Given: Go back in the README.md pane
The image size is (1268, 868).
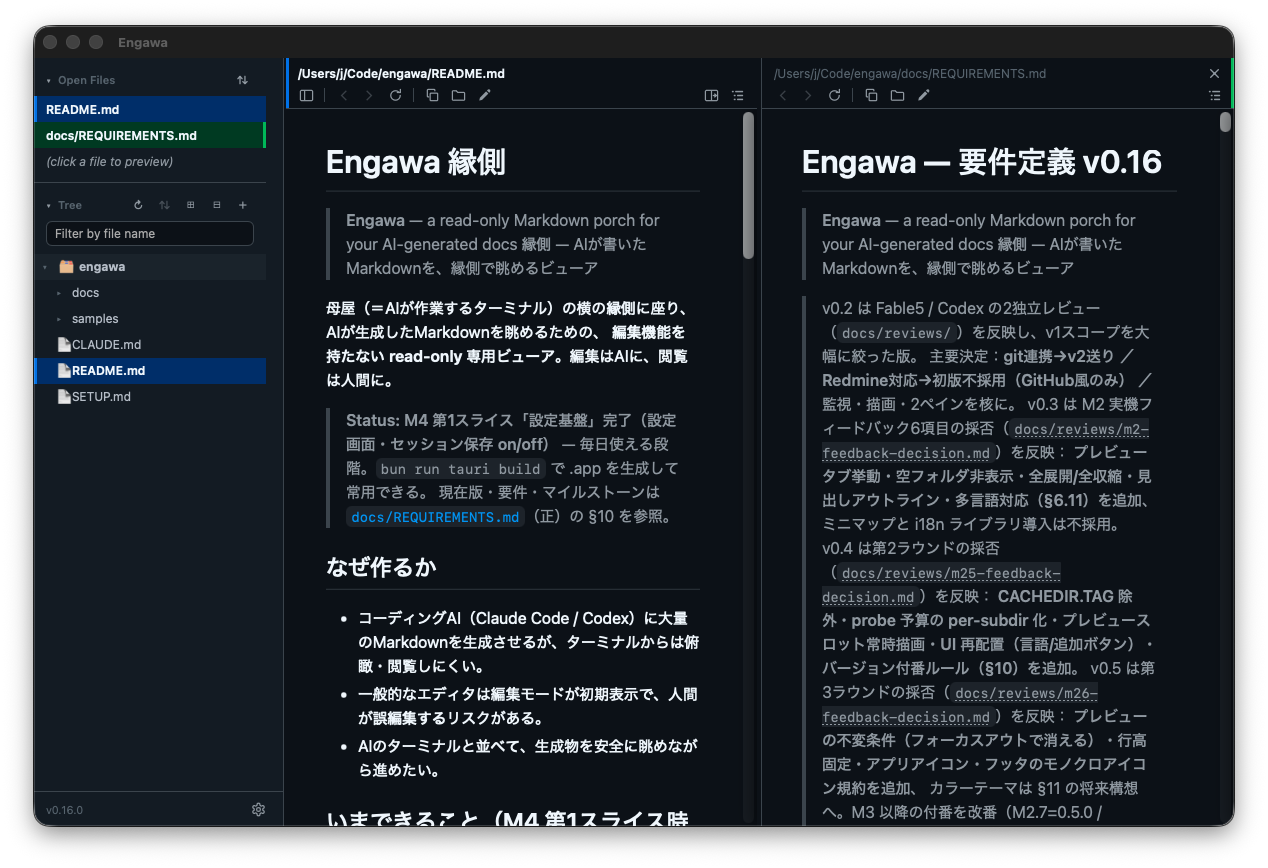Looking at the screenshot, I should (x=344, y=96).
